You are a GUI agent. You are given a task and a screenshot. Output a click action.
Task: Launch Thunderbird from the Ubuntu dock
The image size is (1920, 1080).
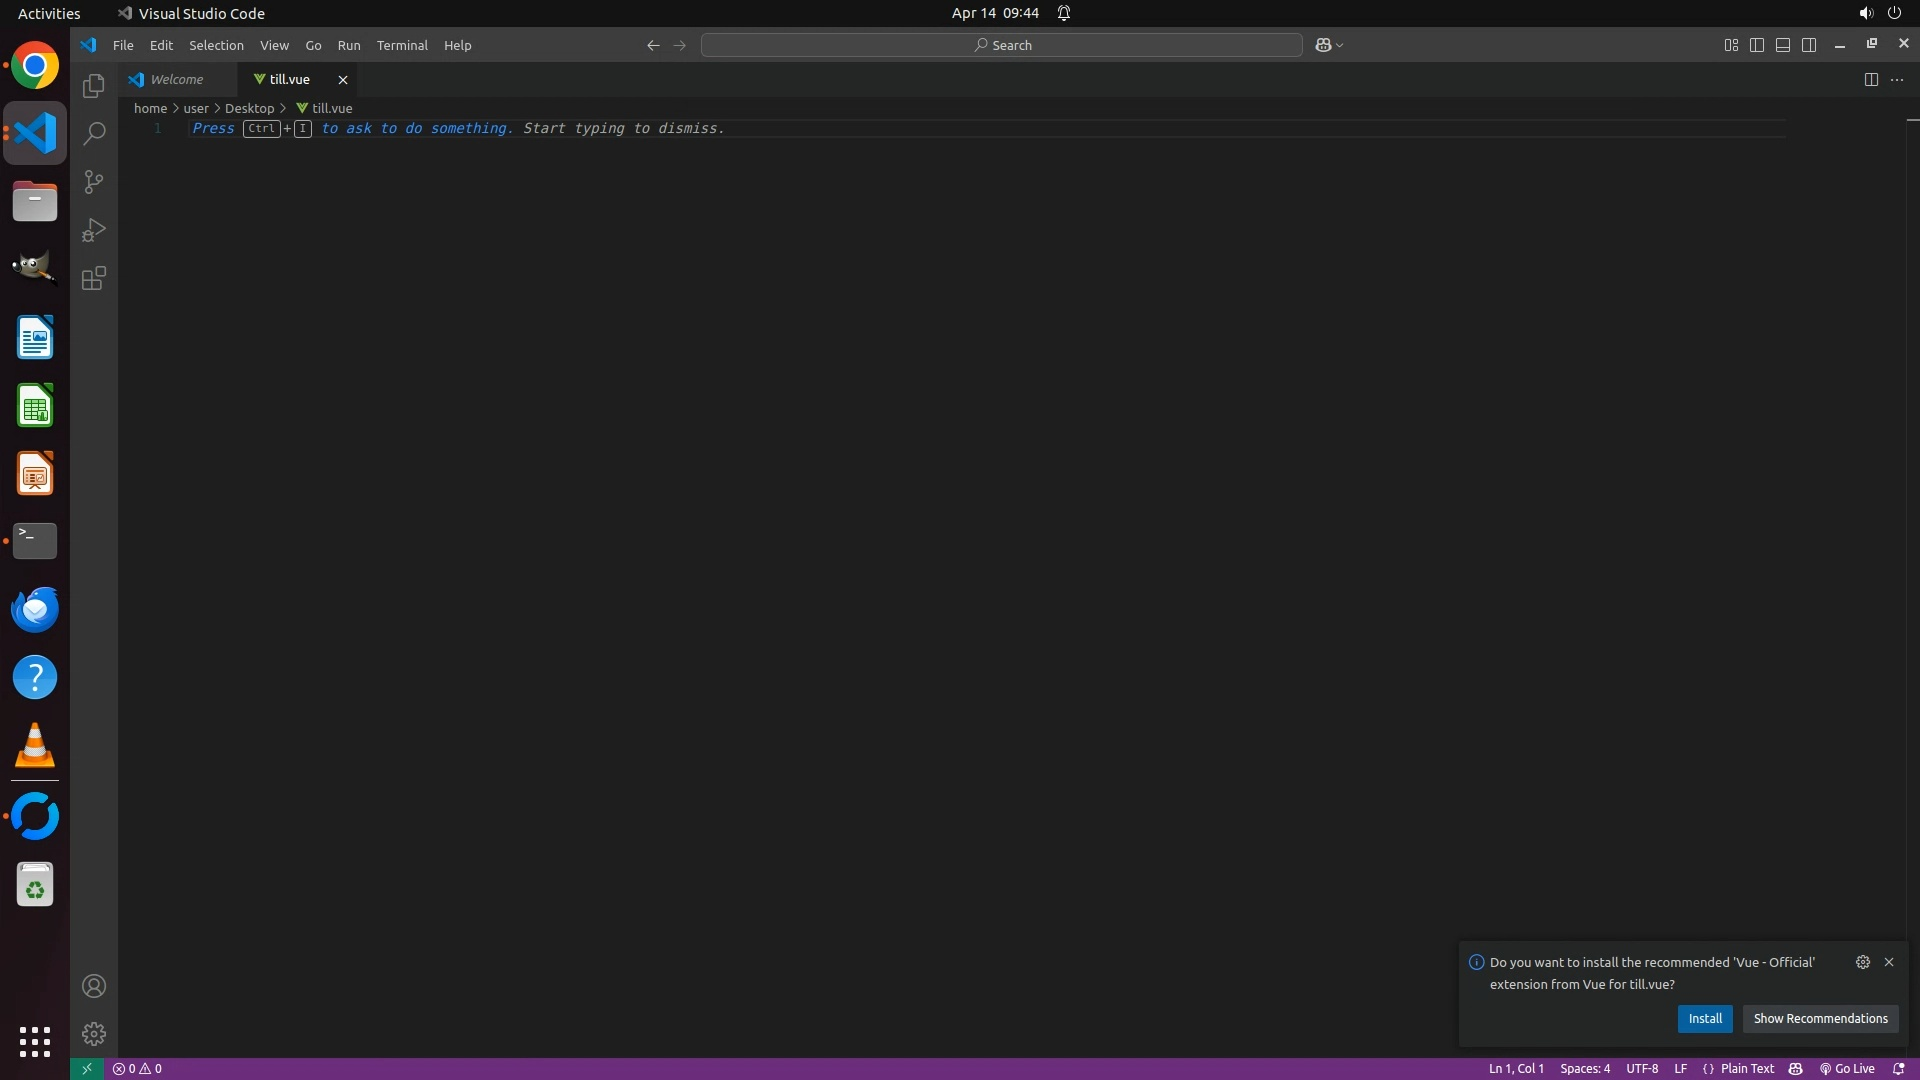point(35,609)
